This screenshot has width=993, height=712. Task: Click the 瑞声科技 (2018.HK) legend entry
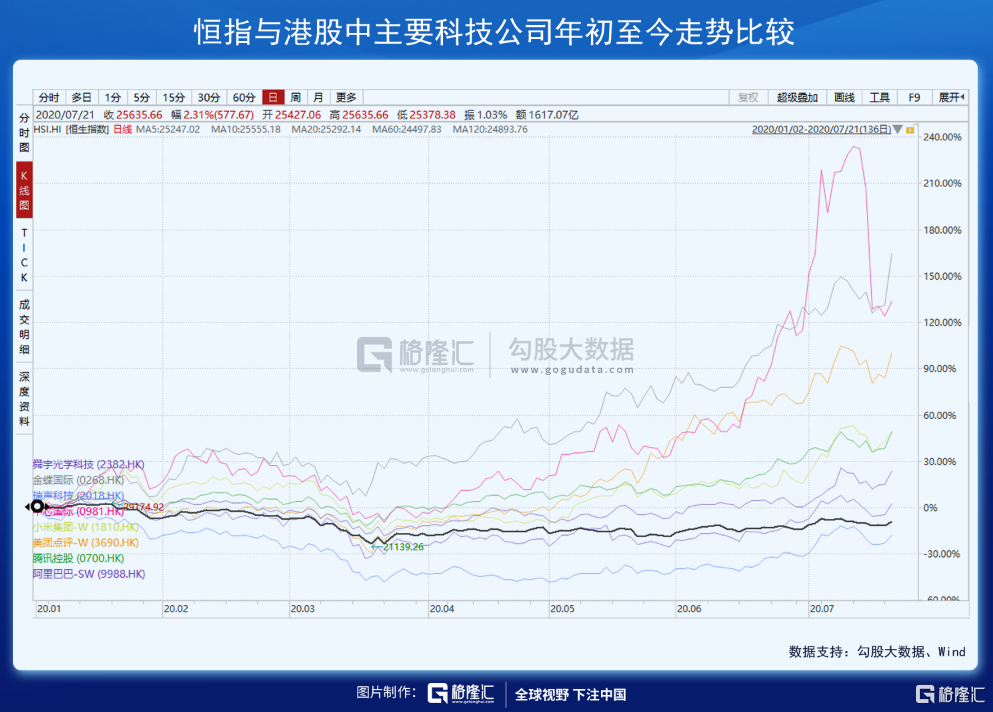point(79,496)
